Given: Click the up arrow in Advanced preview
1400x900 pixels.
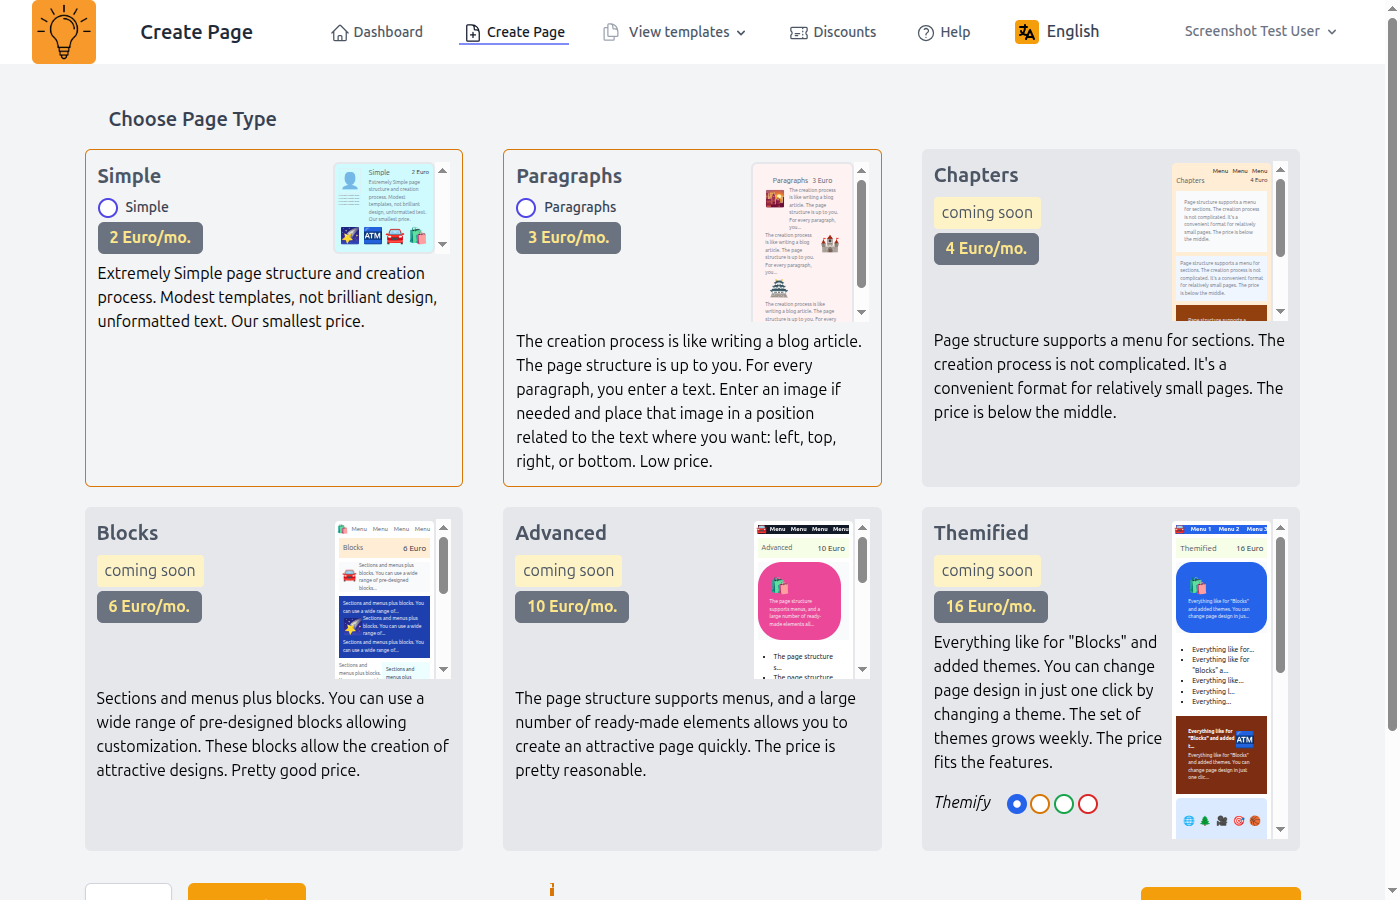Looking at the screenshot, I should pos(862,527).
